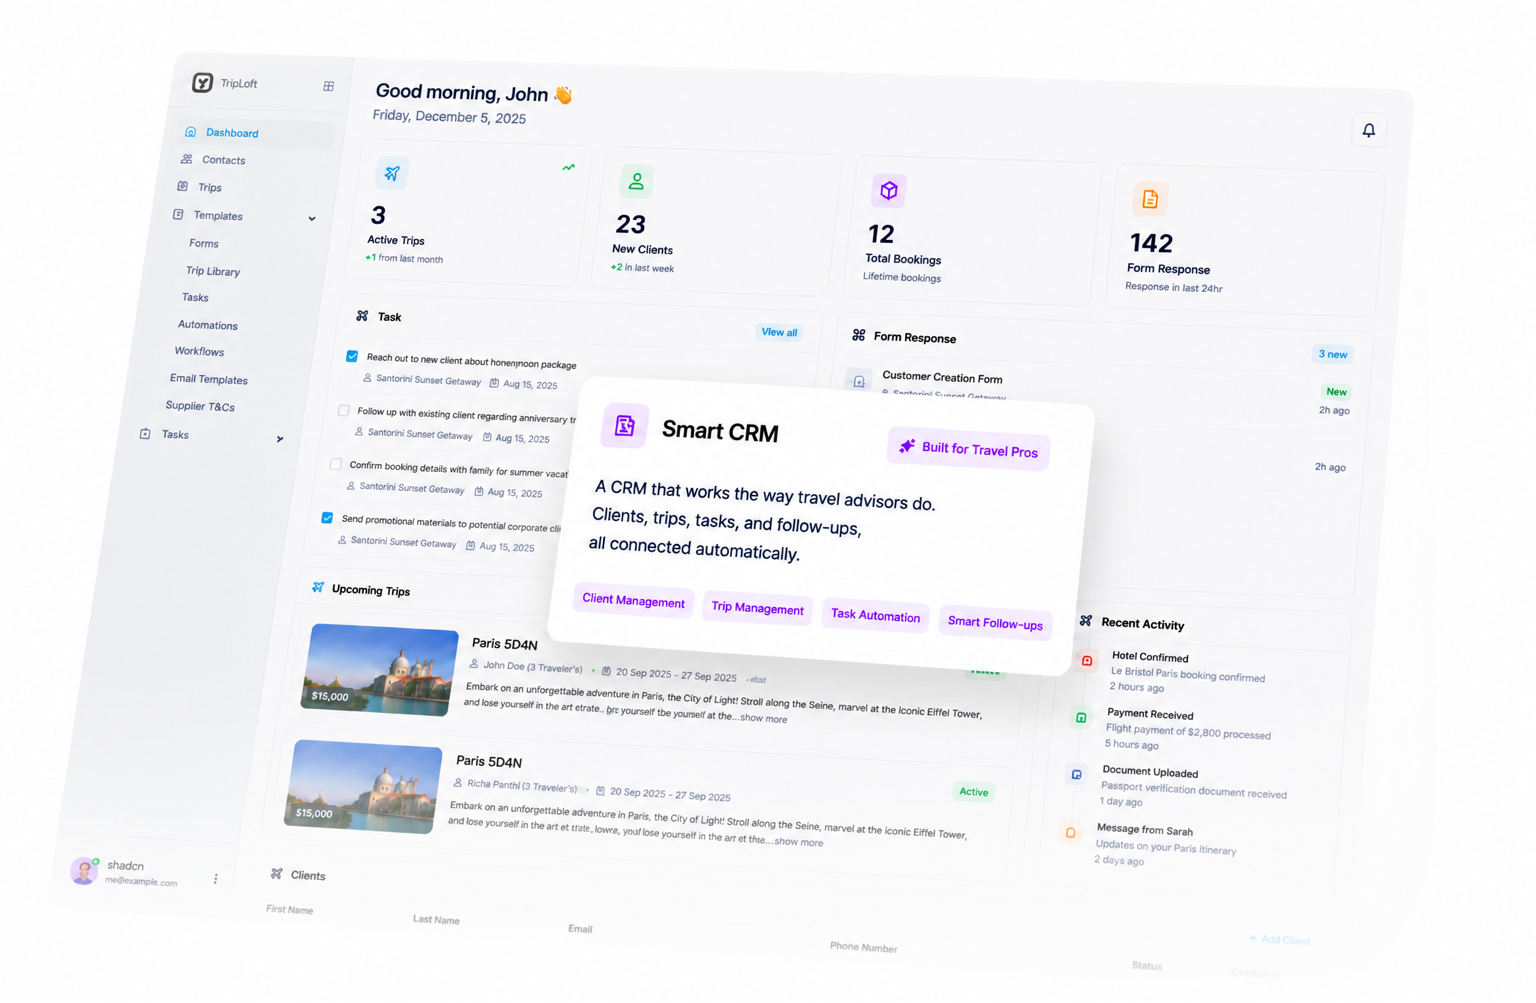1536x1003 pixels.
Task: Collapse the Templates sidebar chevron
Action: click(x=312, y=219)
